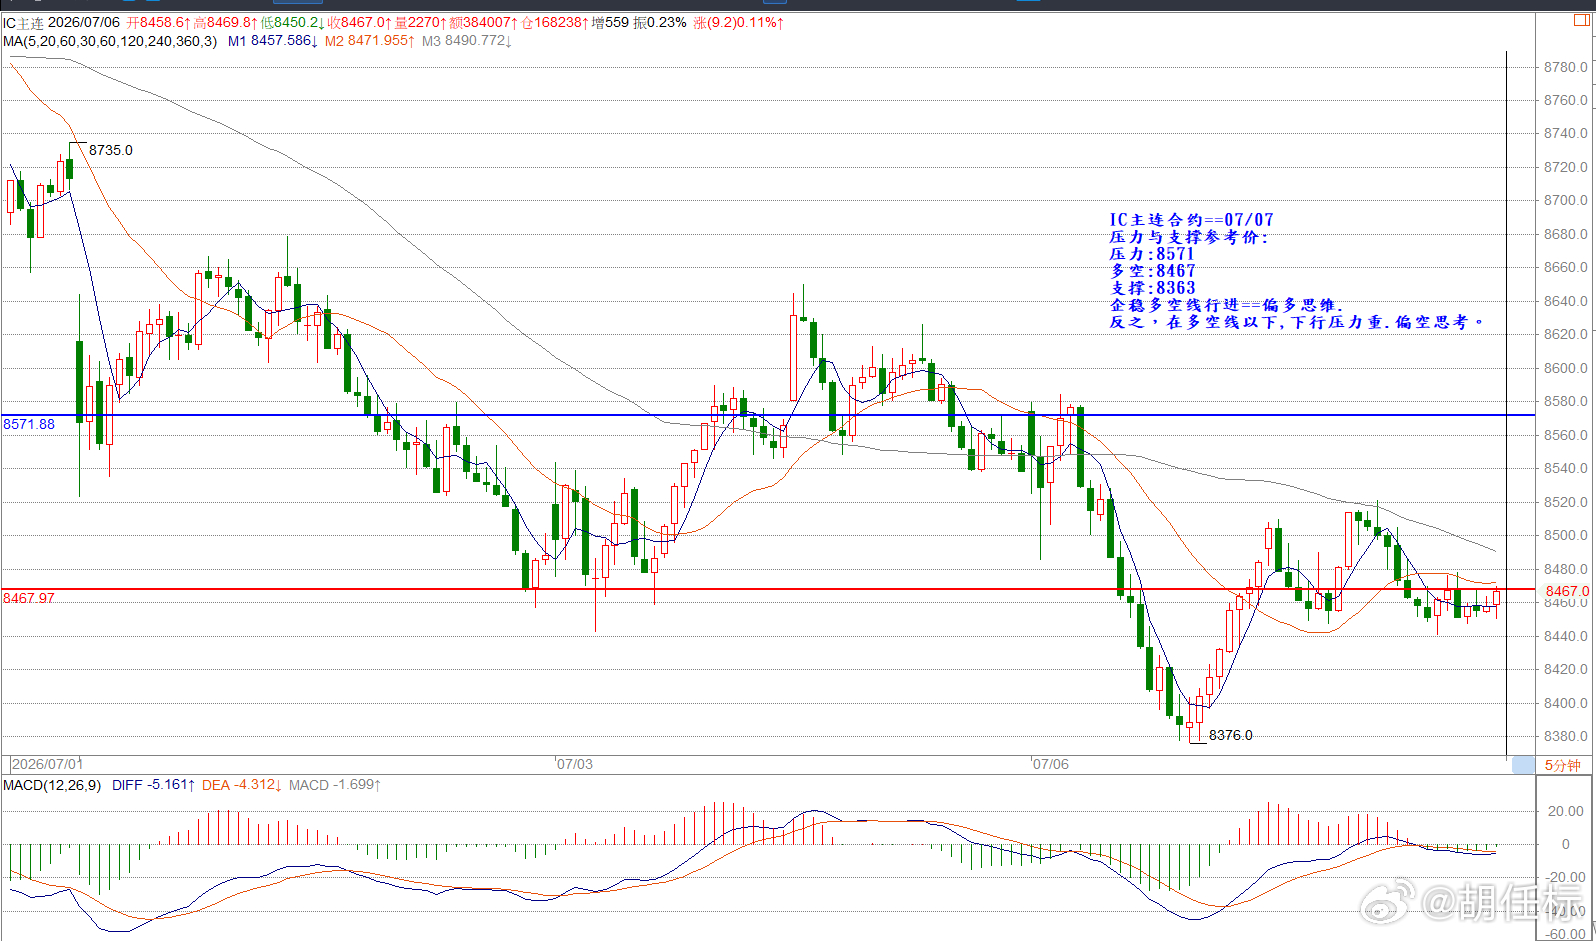Viewport: 1596px width, 941px height.
Task: Click the 2026/07/01 date marker
Action: coord(47,764)
